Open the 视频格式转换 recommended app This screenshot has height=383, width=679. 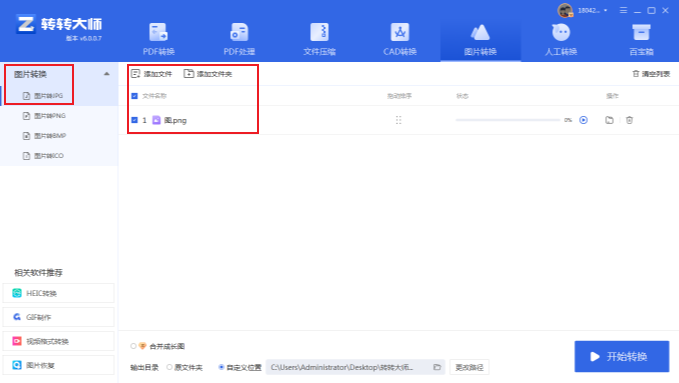click(x=58, y=341)
